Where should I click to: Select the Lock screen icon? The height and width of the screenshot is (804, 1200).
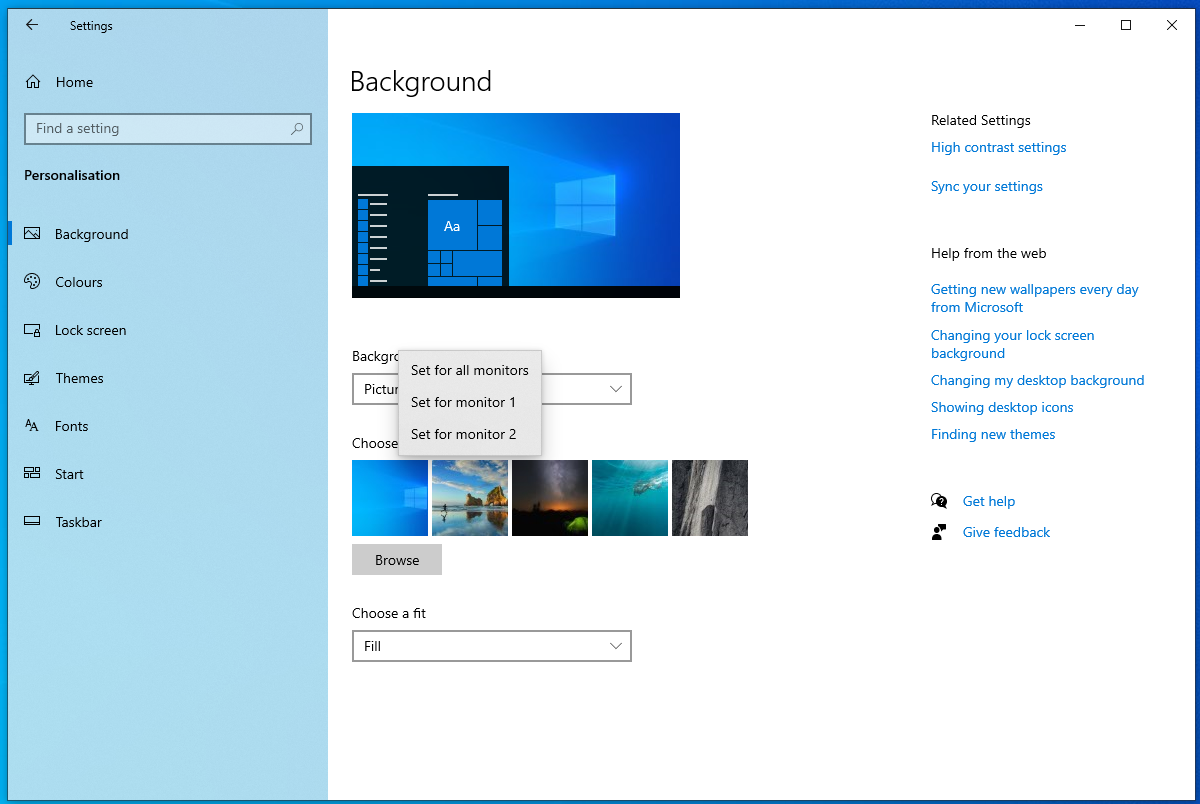pyautogui.click(x=32, y=330)
